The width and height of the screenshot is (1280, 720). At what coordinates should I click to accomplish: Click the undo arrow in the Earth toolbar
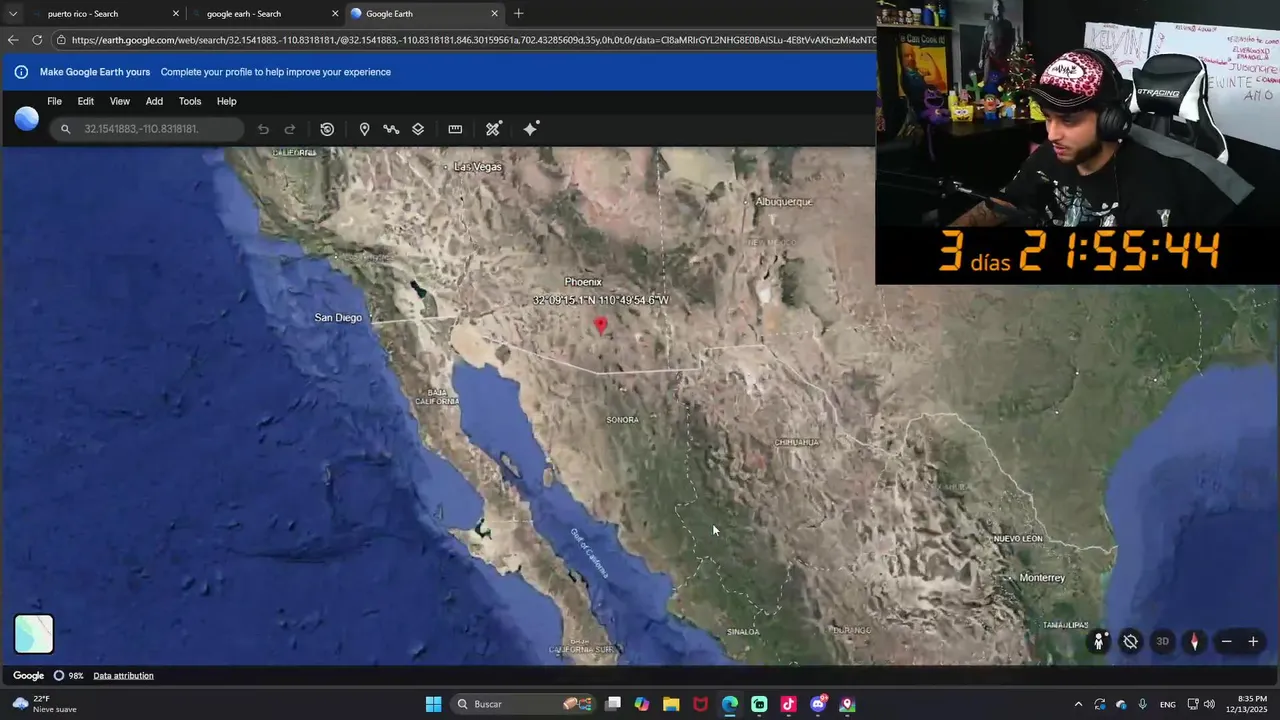tap(263, 129)
